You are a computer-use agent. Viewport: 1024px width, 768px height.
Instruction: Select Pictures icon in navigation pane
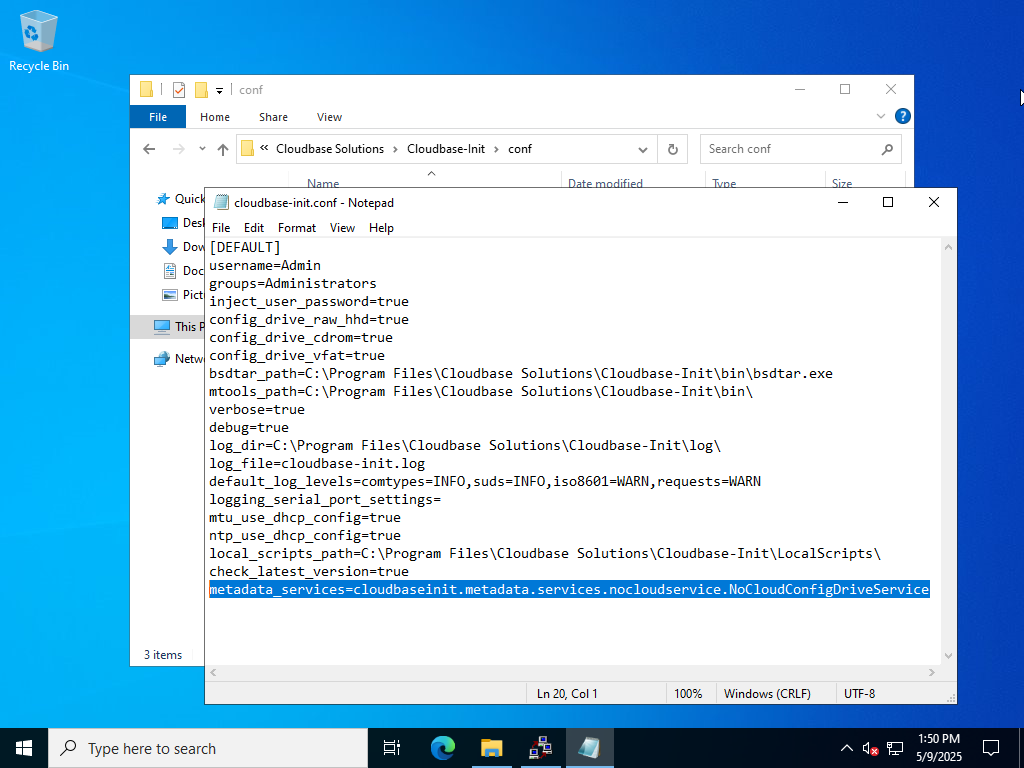point(170,295)
